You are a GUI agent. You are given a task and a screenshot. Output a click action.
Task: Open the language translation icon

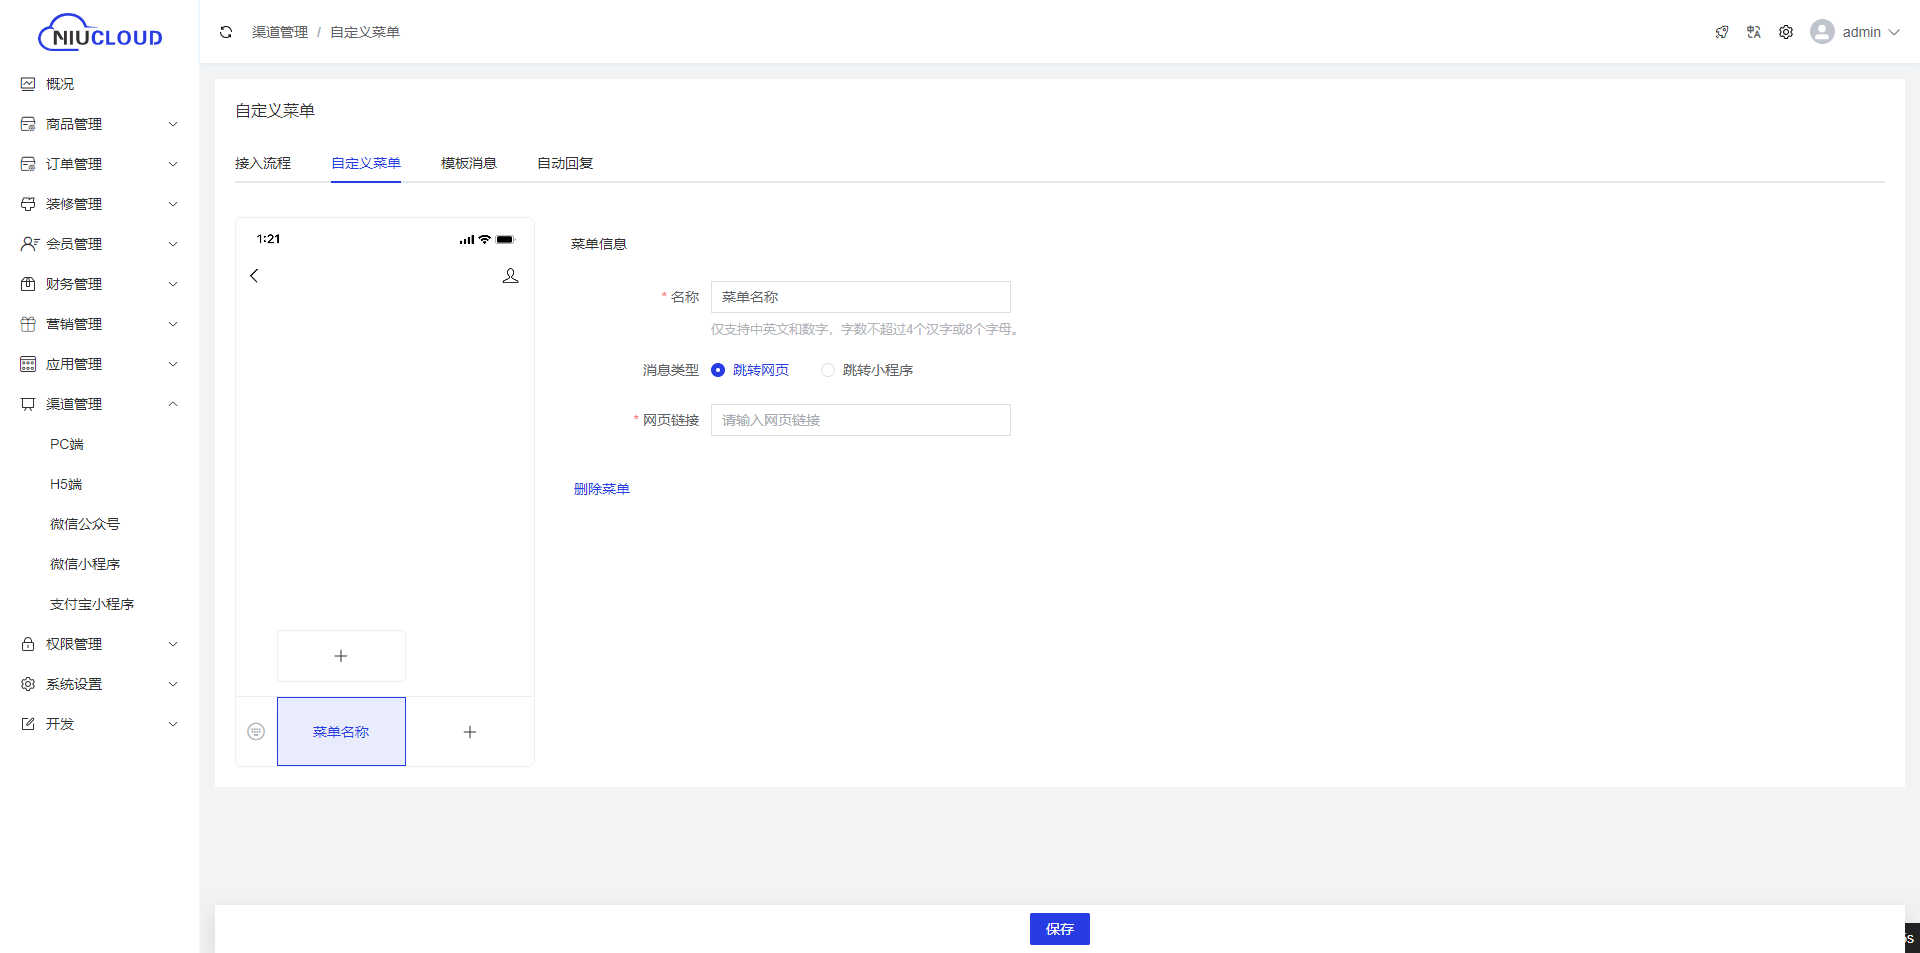tap(1754, 32)
